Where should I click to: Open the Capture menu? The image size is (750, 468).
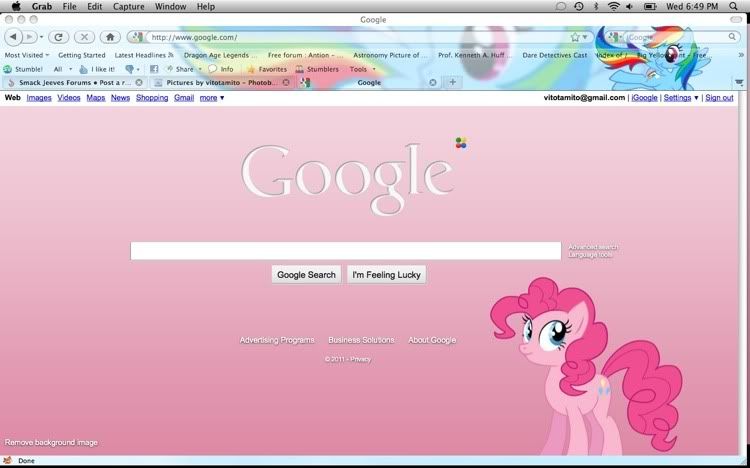(129, 6)
